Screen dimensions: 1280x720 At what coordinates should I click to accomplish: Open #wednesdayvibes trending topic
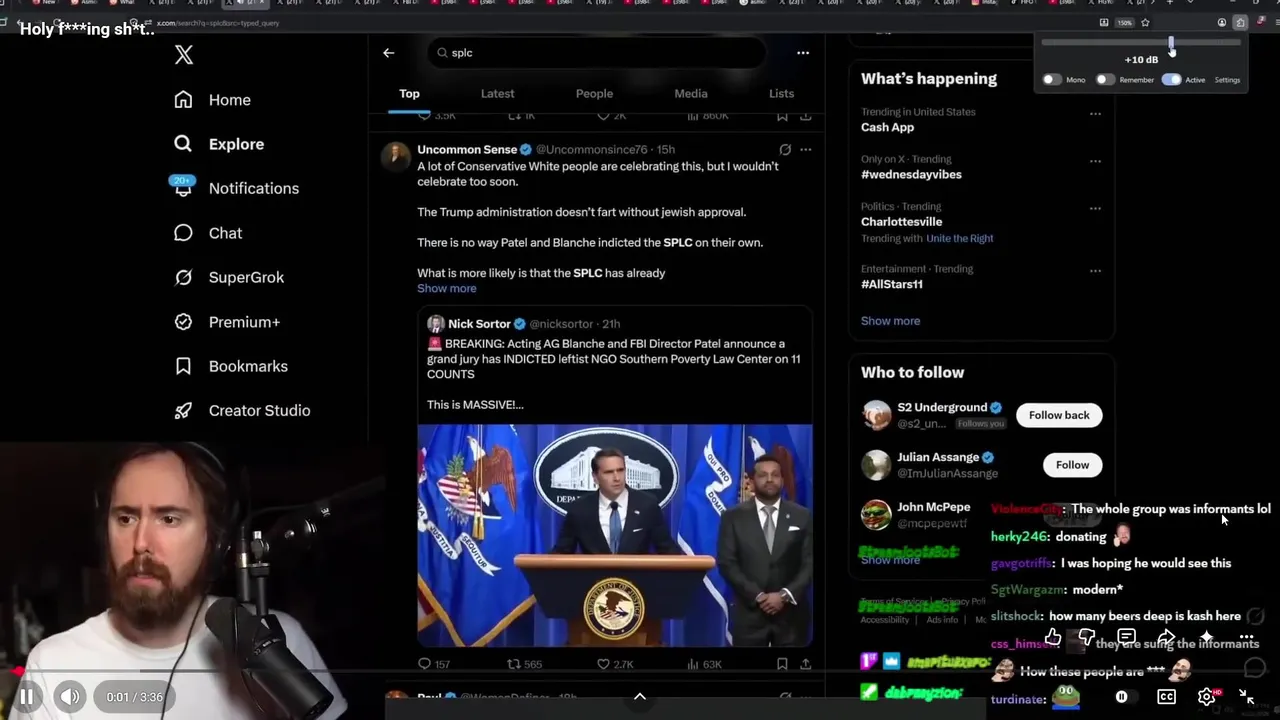pos(911,175)
